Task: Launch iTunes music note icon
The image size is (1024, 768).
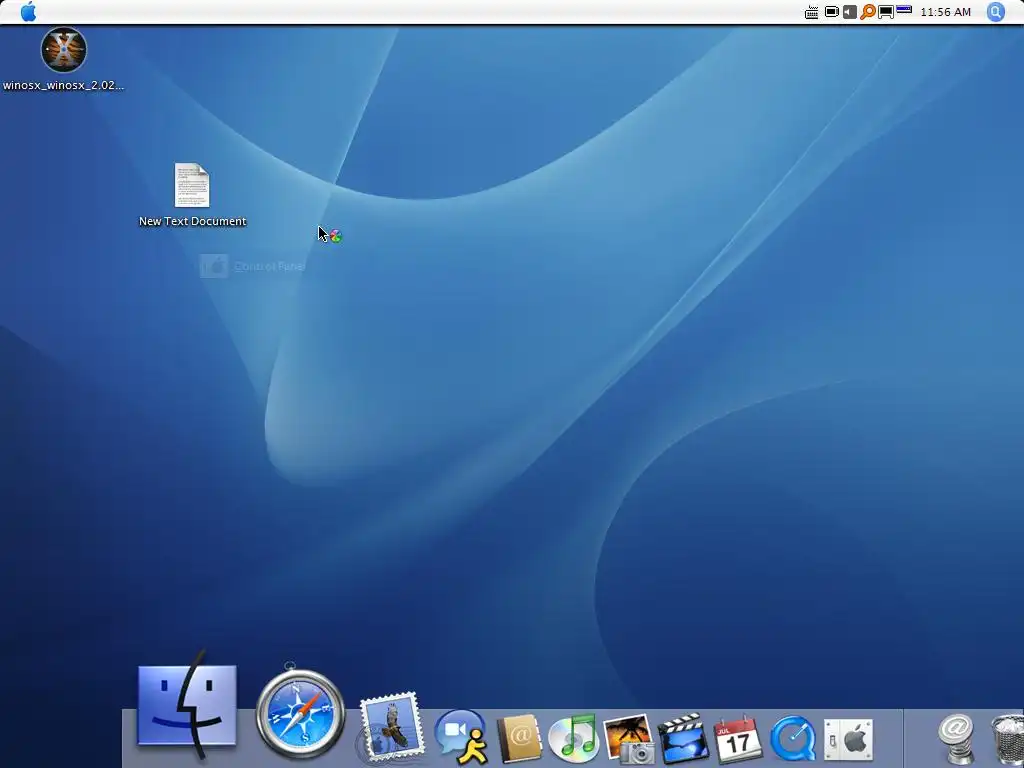Action: click(573, 739)
